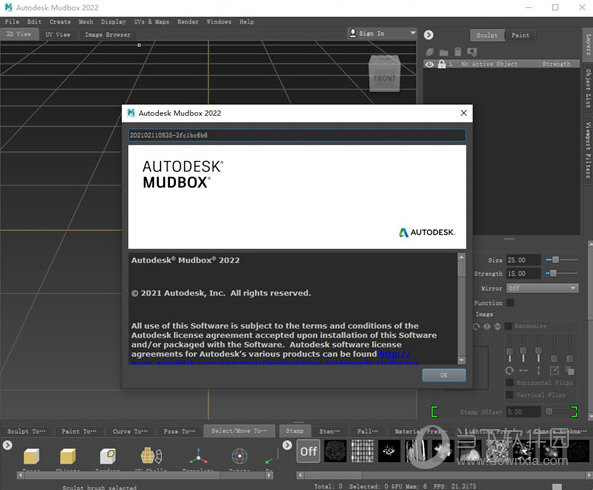Click the rotation icon below randomize sliders

click(509, 371)
